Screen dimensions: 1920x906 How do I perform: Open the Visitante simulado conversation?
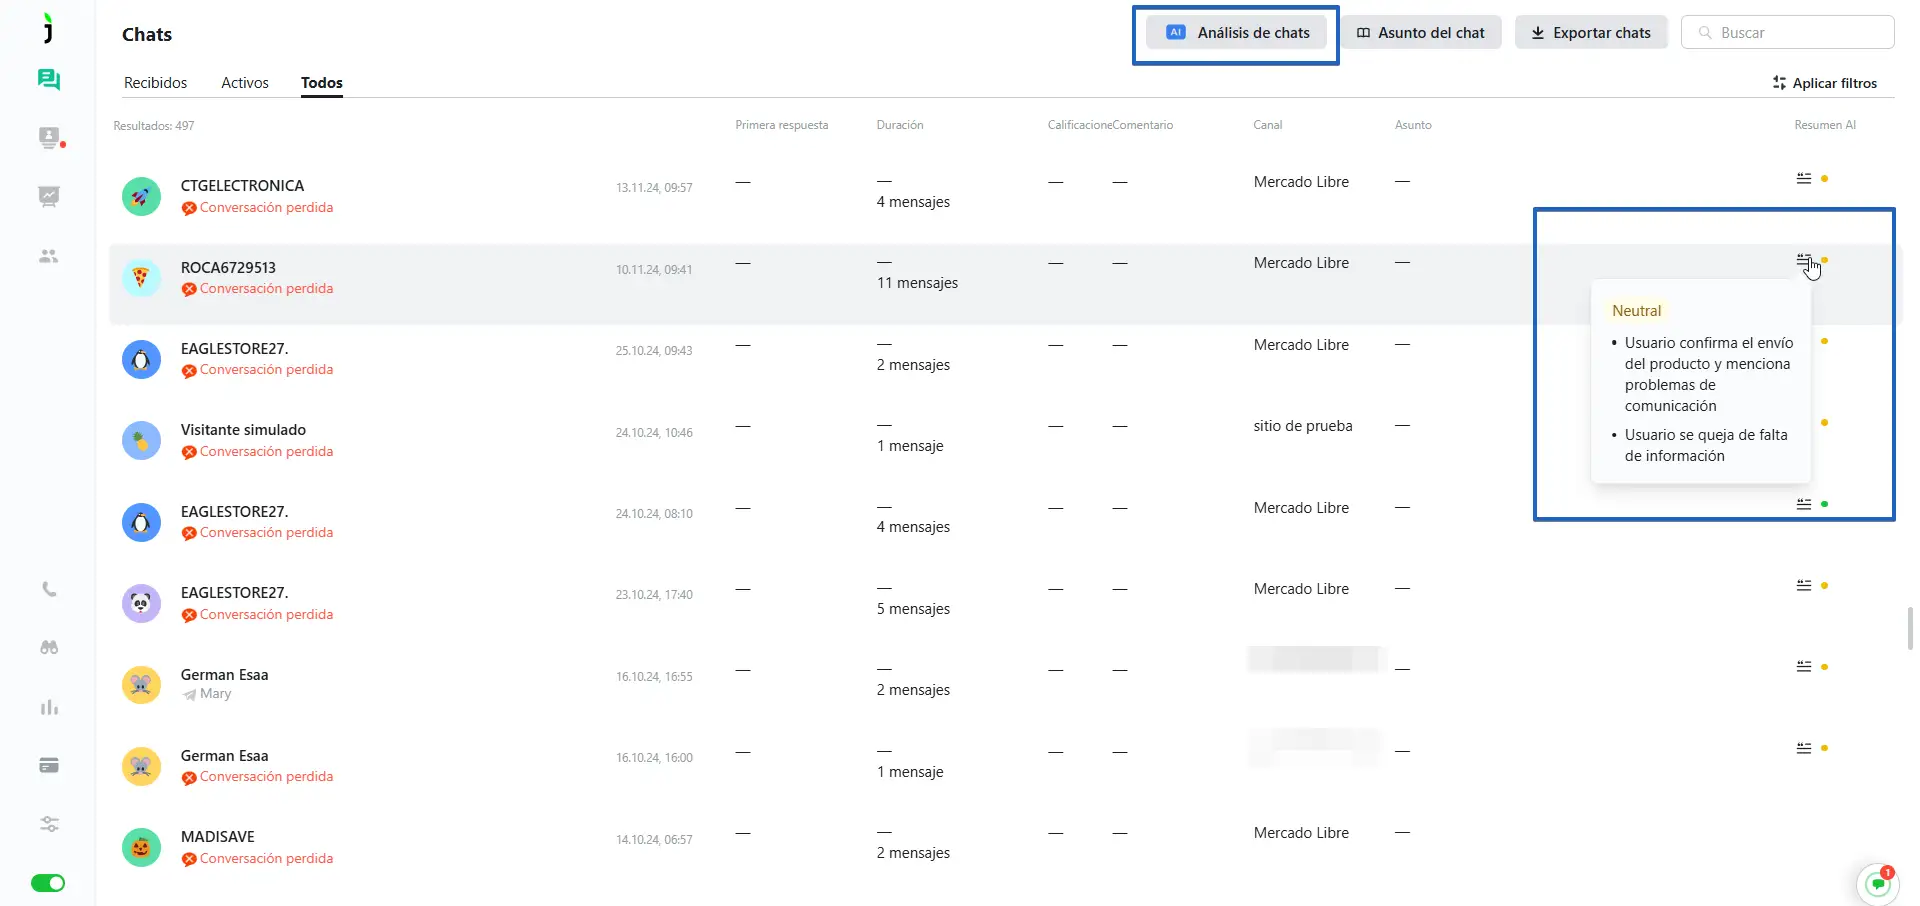coord(243,431)
